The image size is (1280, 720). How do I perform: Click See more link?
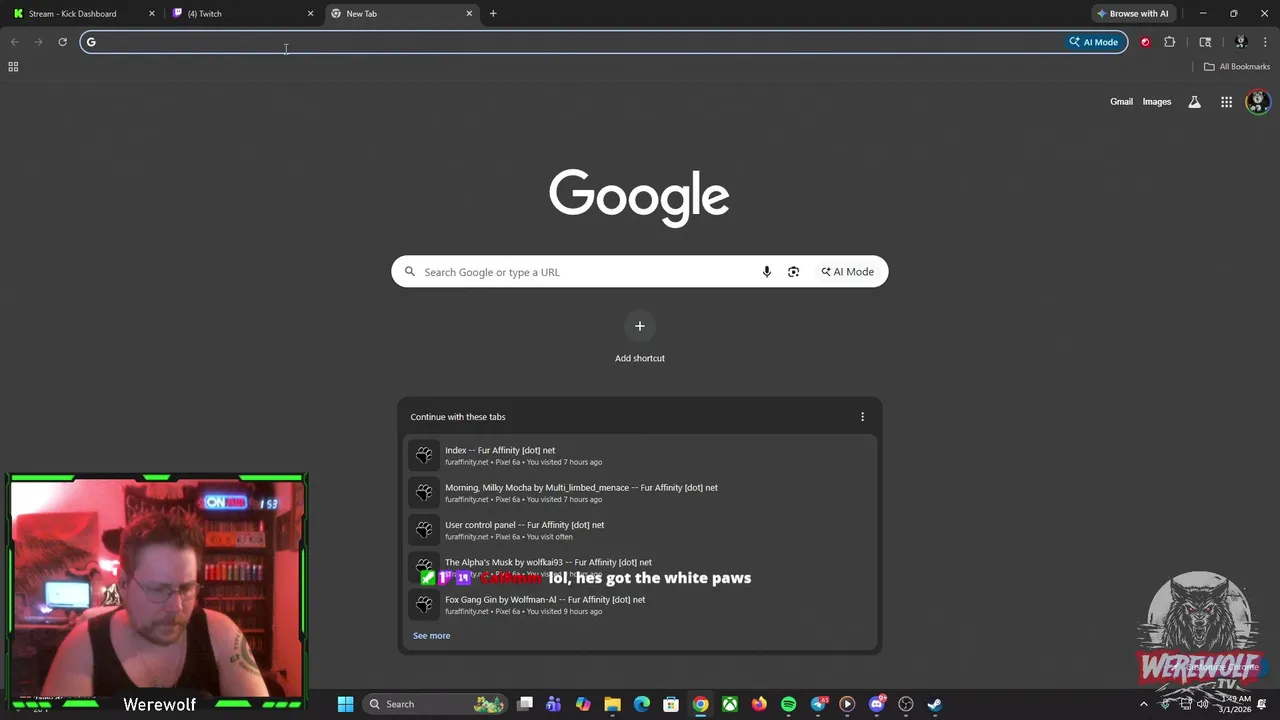point(431,636)
